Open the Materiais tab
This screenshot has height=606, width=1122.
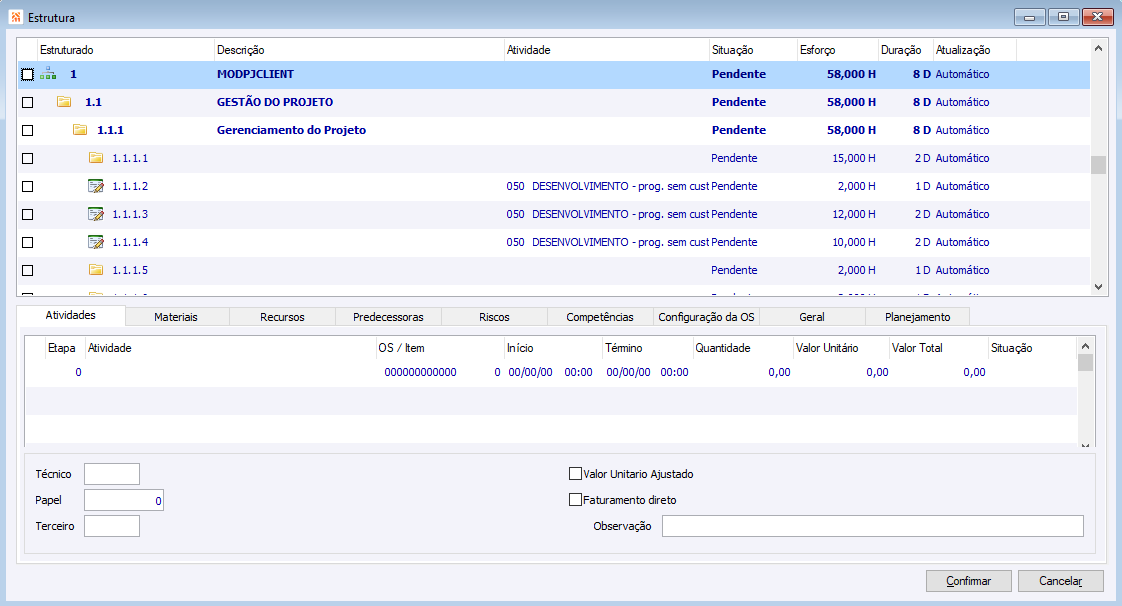click(x=176, y=317)
